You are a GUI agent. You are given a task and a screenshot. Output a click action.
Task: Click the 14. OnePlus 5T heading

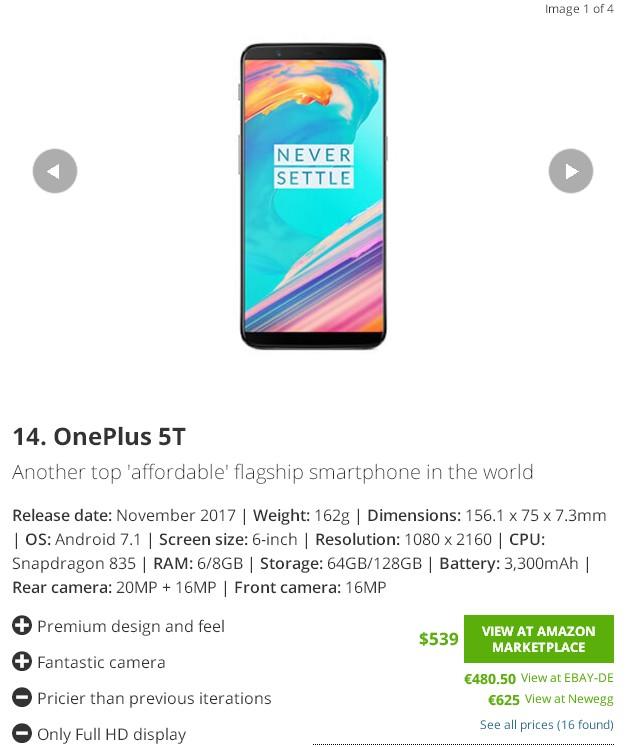[x=99, y=436]
